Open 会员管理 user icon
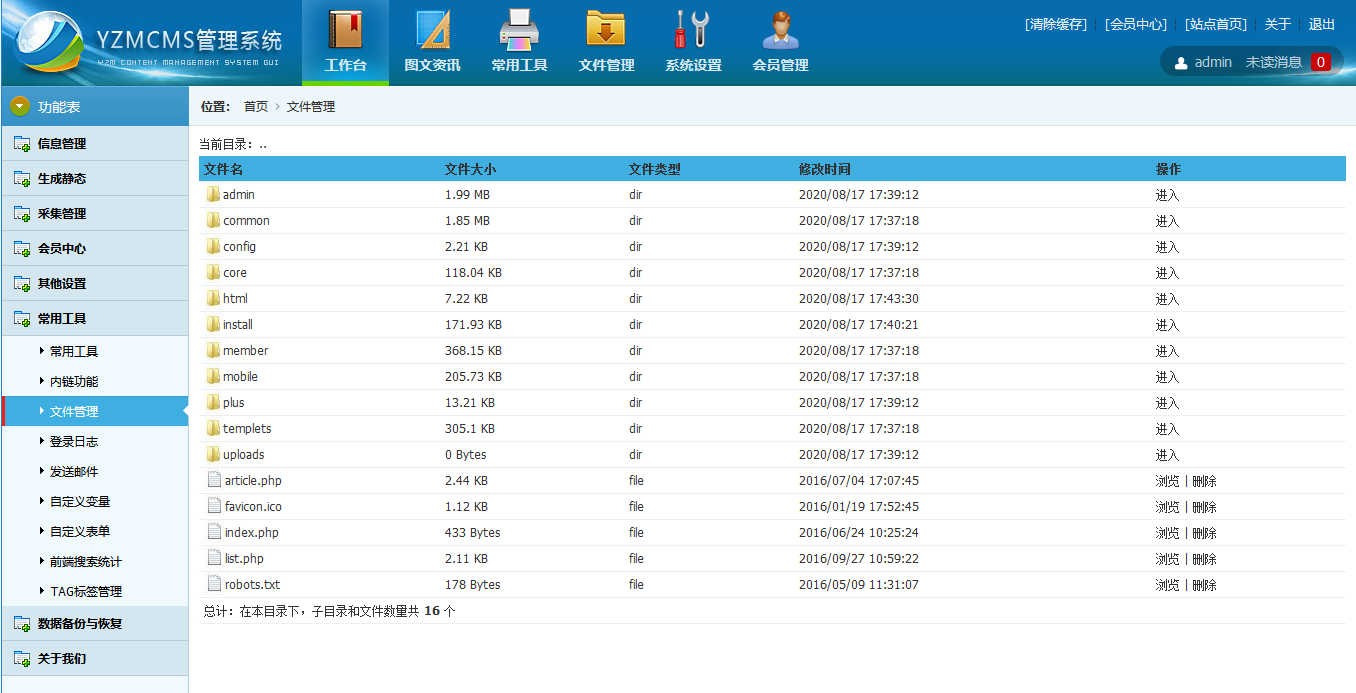Viewport: 1356px width, 693px height. click(780, 30)
